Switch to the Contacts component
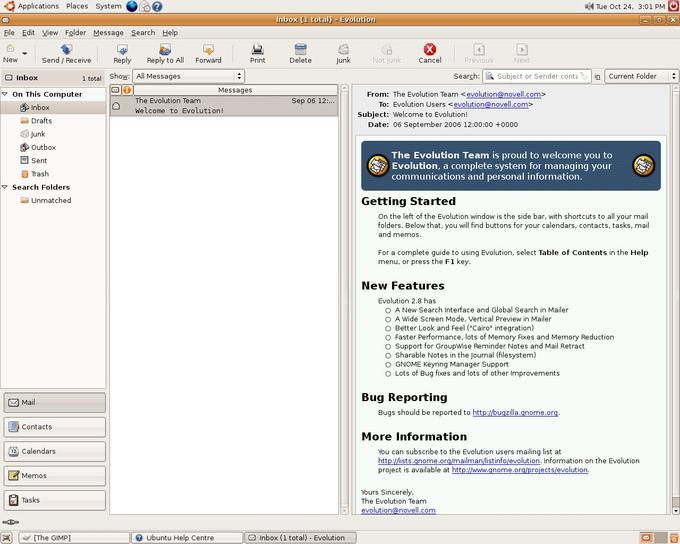The image size is (680, 544). point(55,427)
